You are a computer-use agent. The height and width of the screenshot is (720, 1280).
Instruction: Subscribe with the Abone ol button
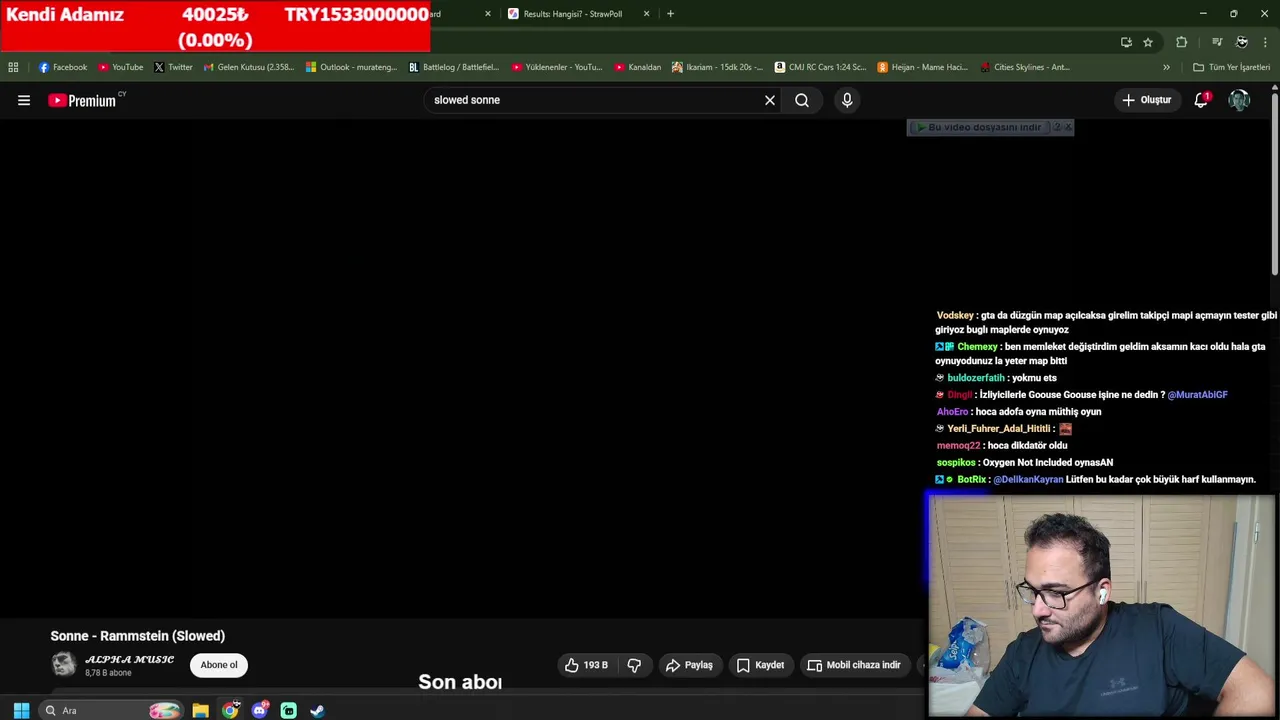tap(219, 665)
